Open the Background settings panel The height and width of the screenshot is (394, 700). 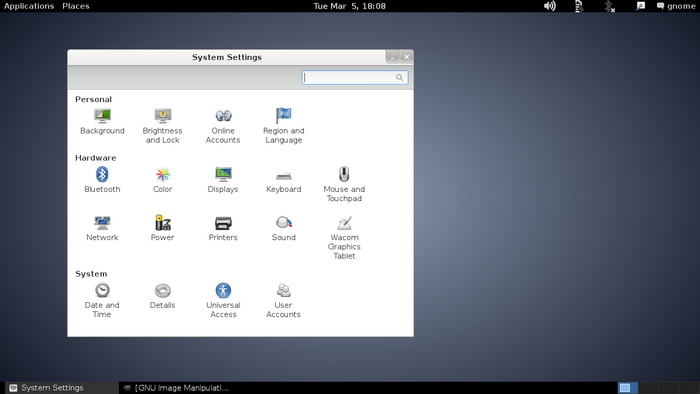click(102, 122)
